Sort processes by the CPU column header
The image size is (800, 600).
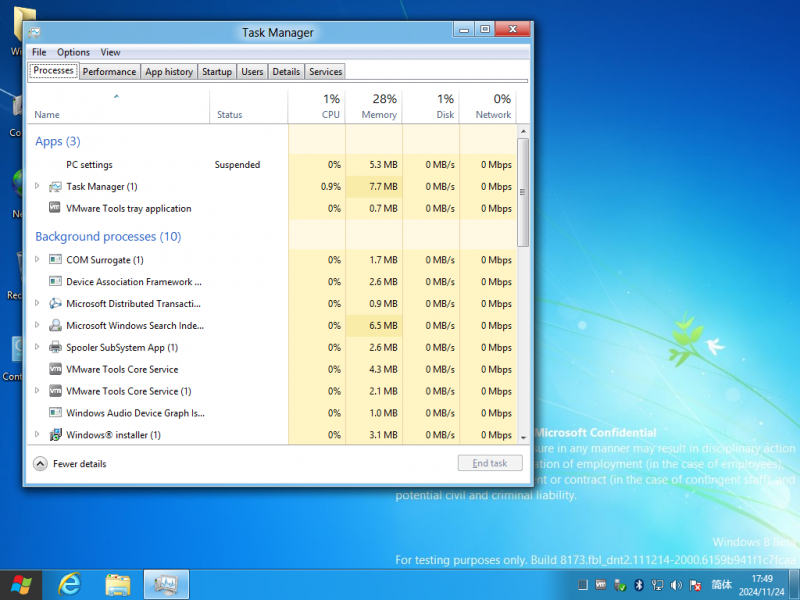point(317,107)
